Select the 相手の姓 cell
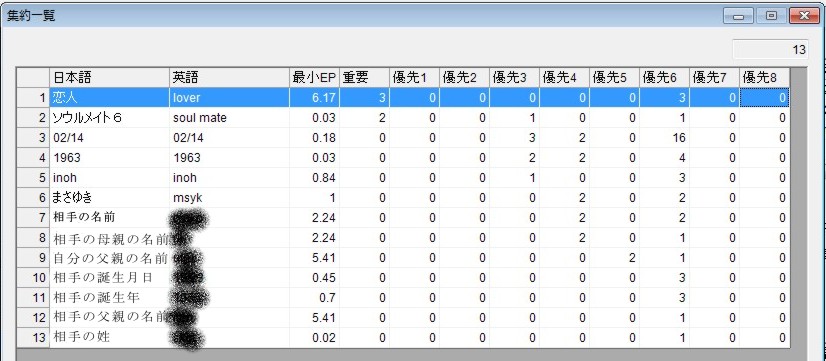The height and width of the screenshot is (361, 826). click(x=110, y=338)
